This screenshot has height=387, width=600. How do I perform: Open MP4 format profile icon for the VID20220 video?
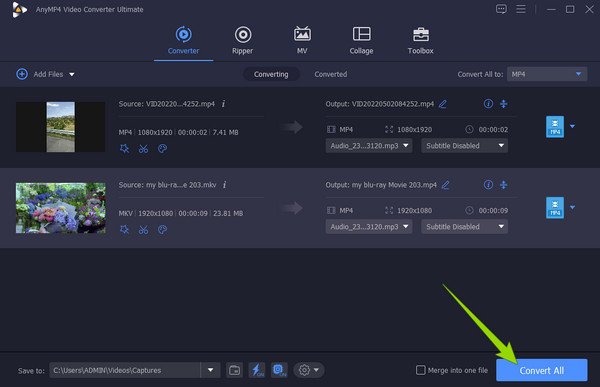point(555,127)
